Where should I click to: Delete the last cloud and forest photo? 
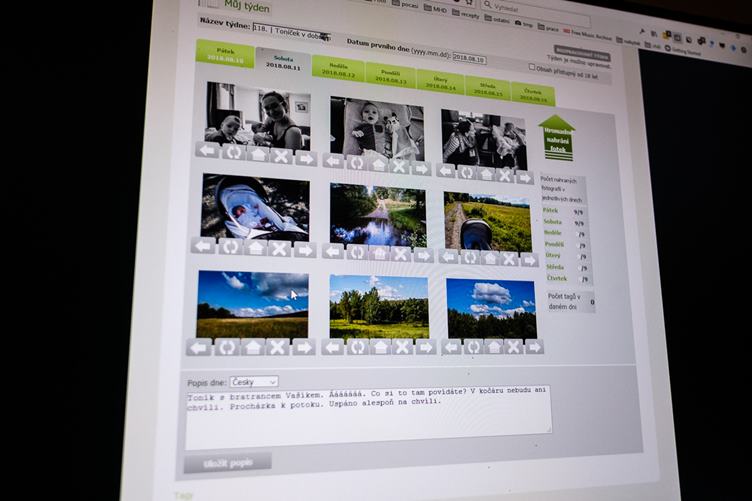coord(513,346)
